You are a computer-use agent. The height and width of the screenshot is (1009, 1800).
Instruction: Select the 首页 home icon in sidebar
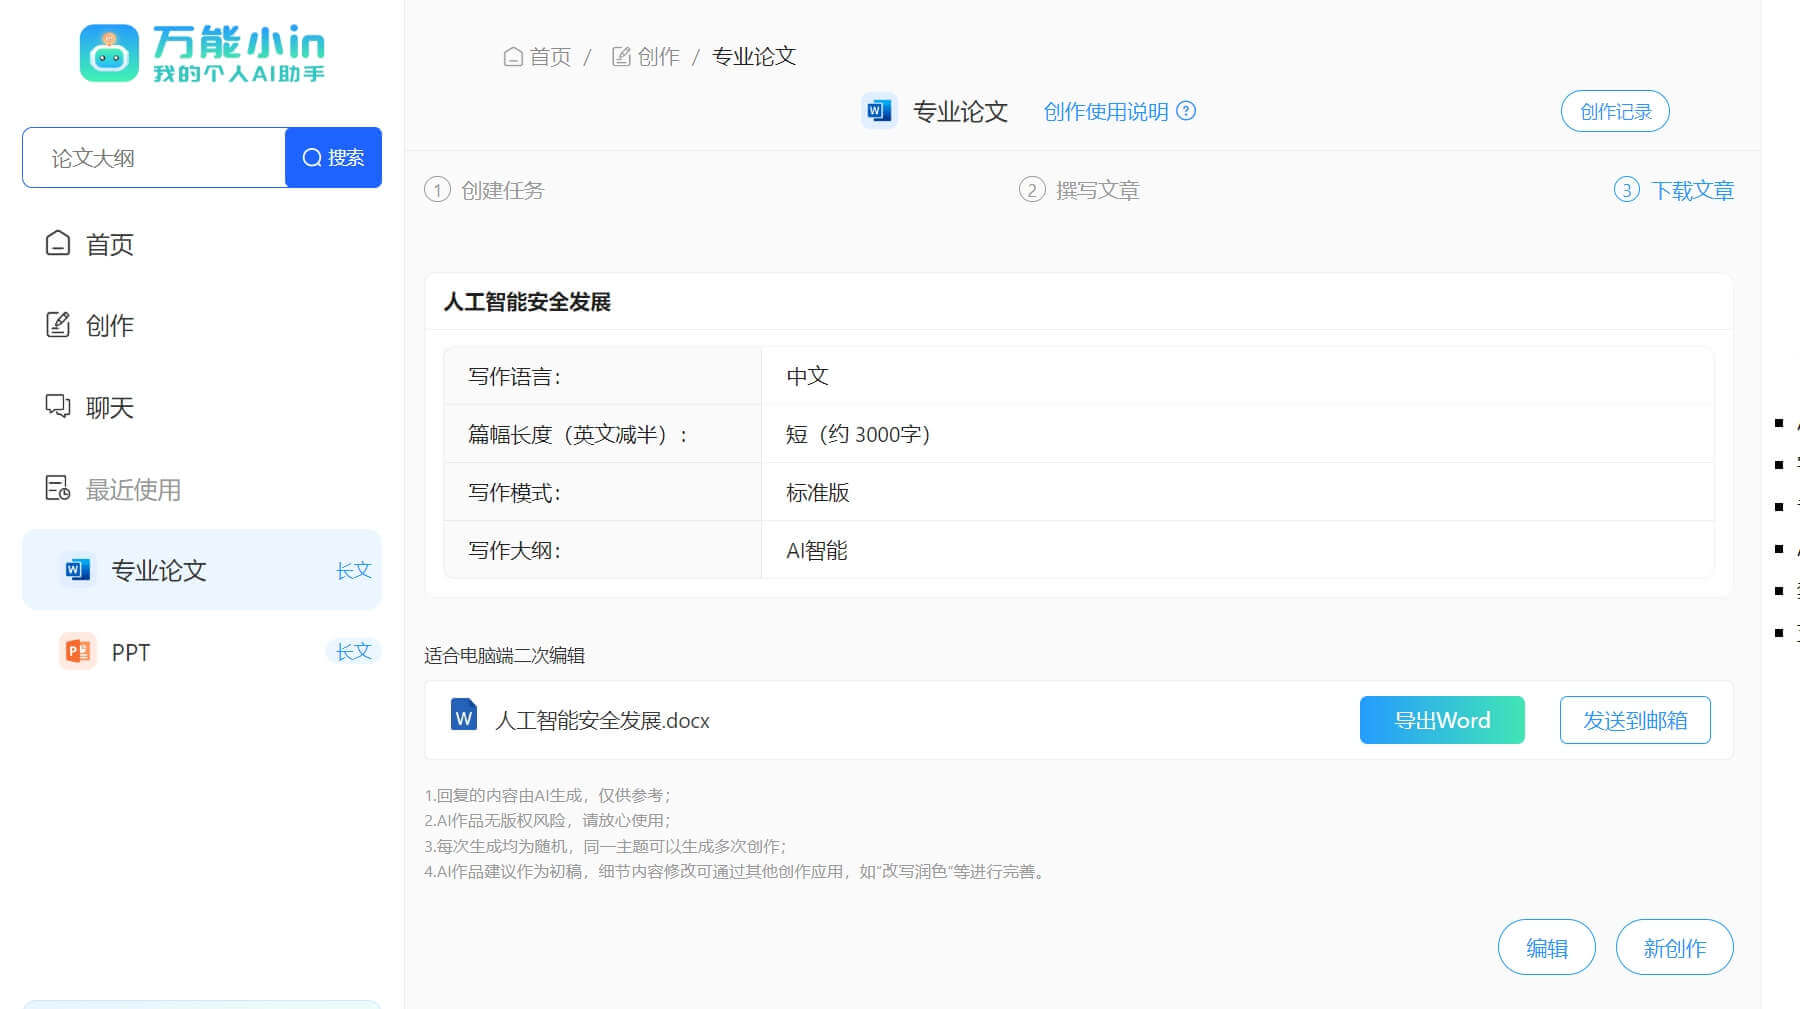pyautogui.click(x=59, y=243)
